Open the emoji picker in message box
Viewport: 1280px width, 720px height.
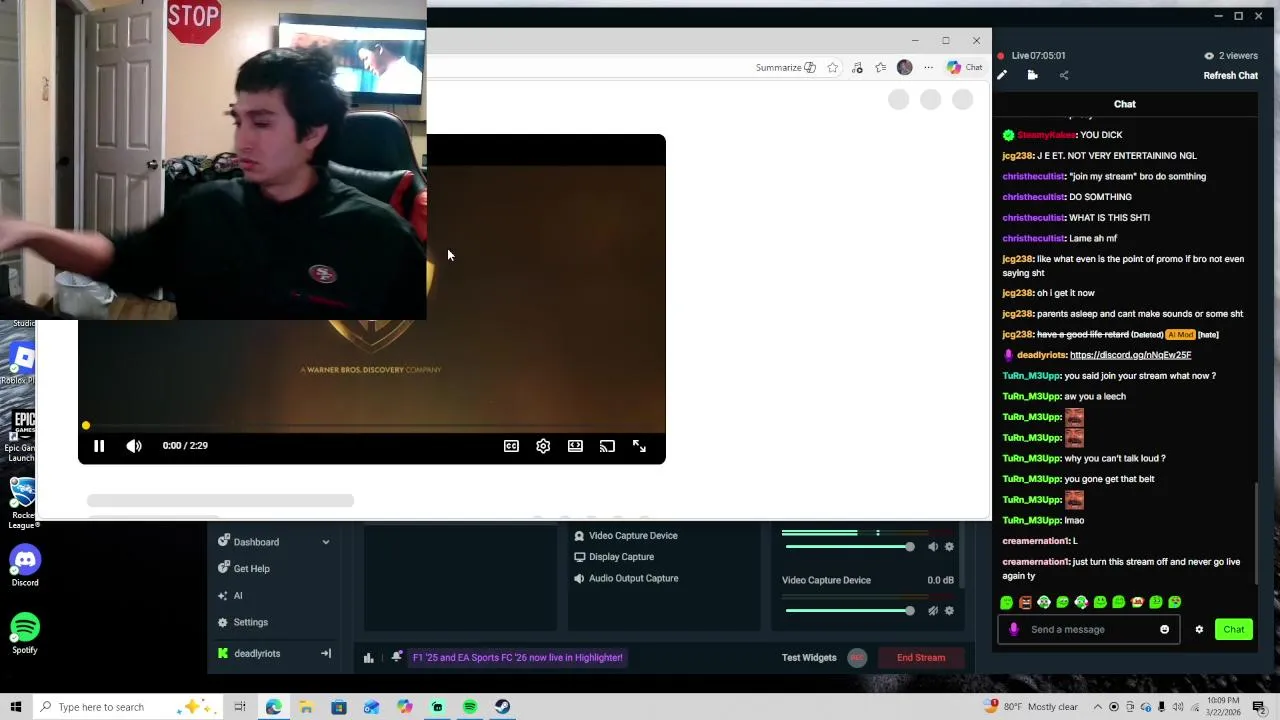[1164, 630]
